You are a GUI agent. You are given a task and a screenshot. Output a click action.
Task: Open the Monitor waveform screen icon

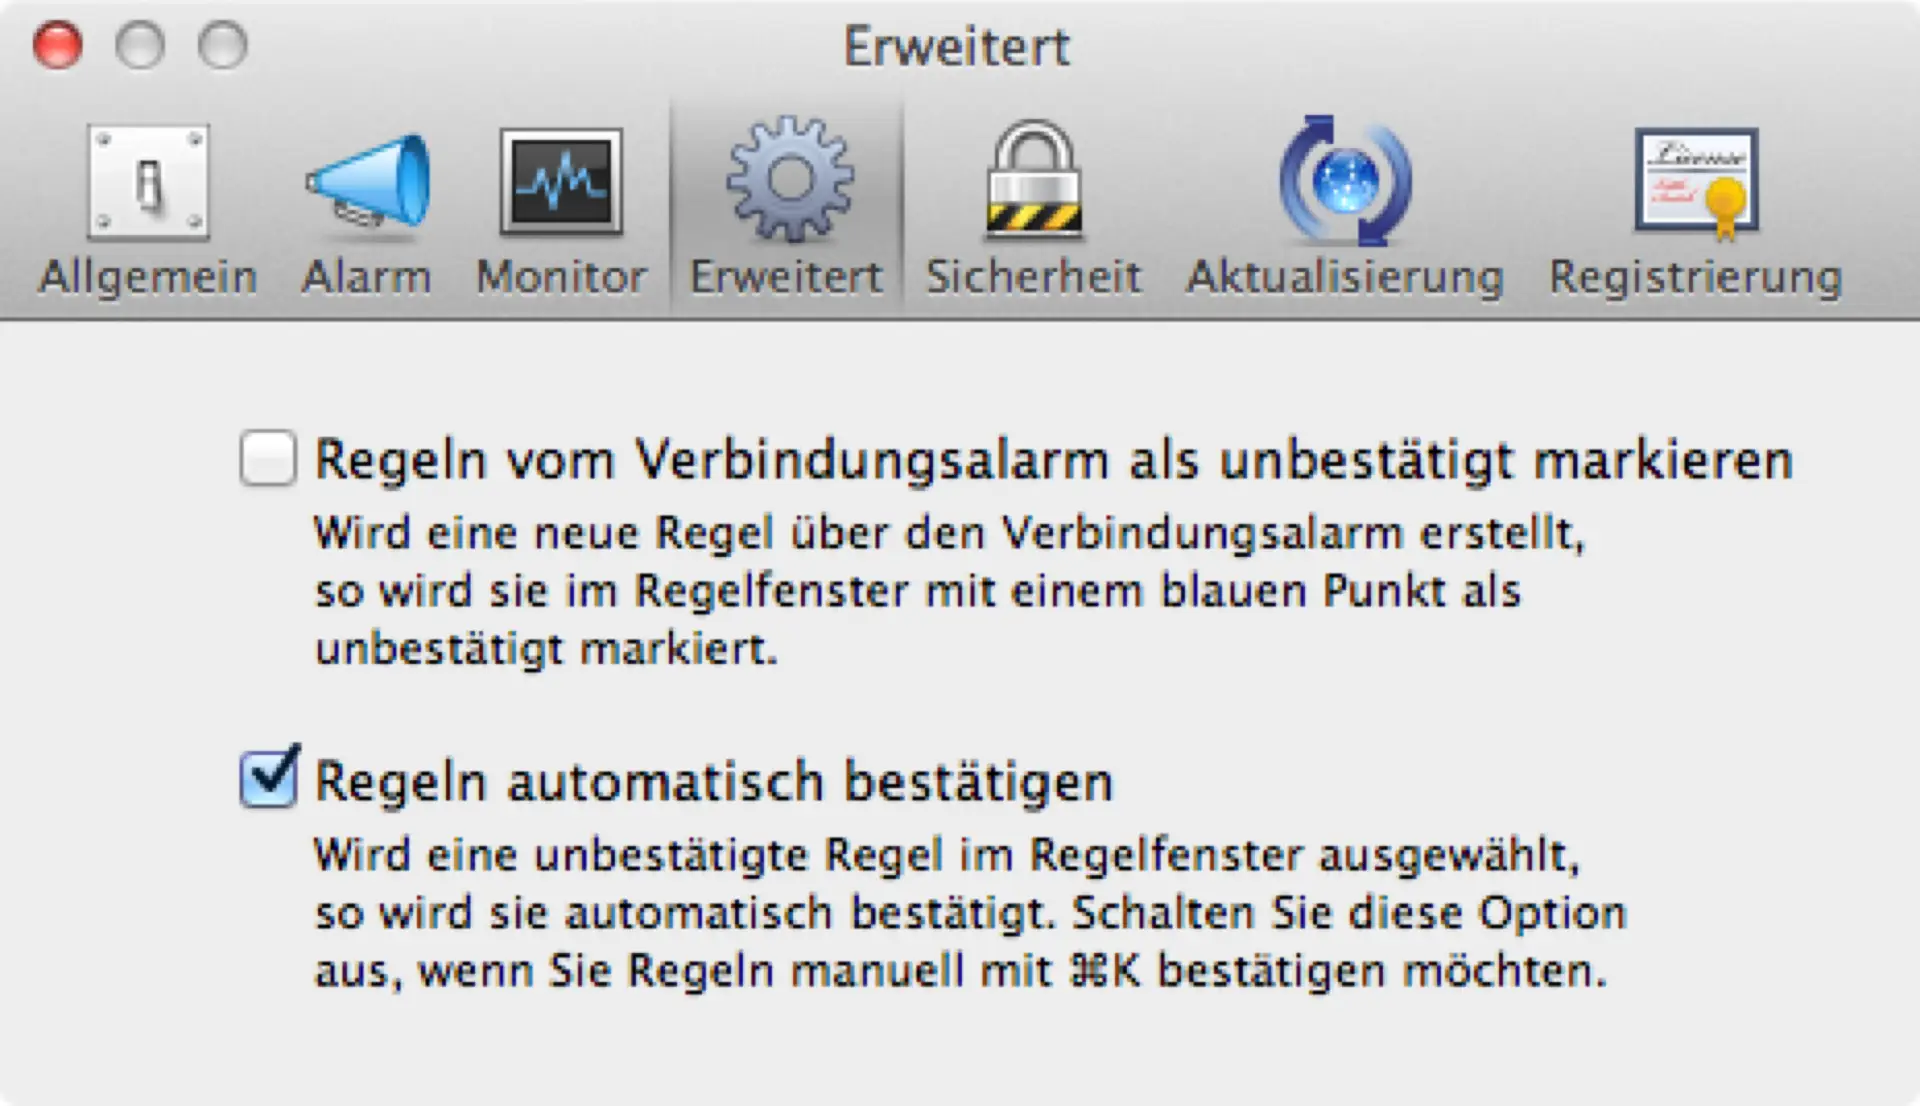click(561, 182)
